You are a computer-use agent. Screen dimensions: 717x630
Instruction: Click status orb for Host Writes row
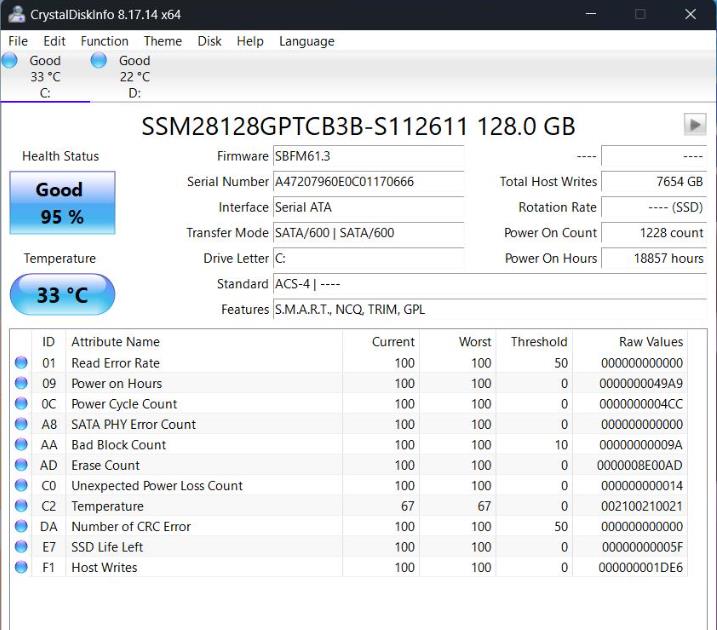pyautogui.click(x=21, y=567)
